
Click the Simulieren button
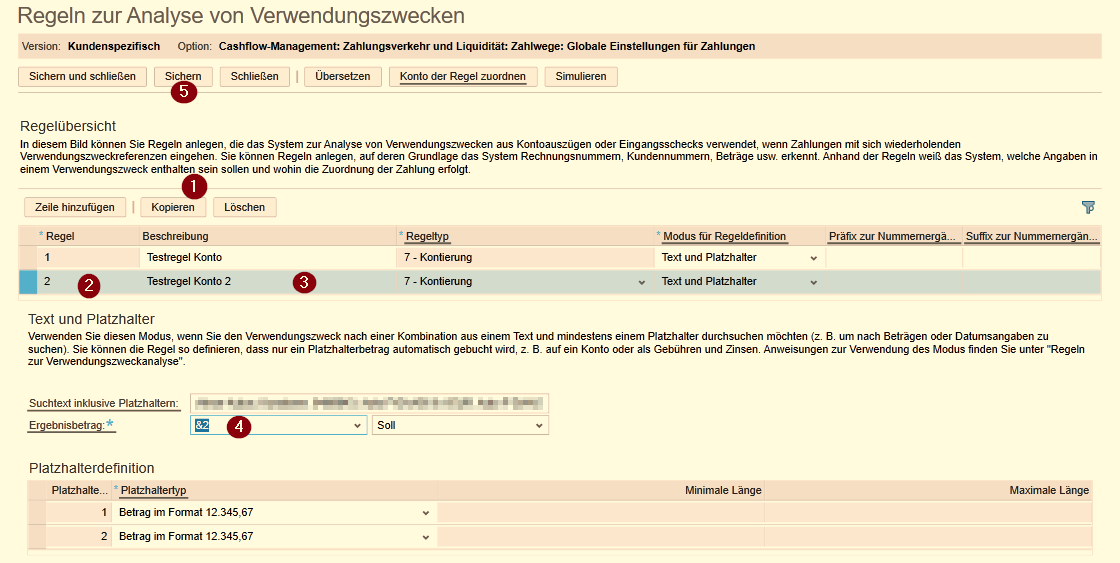[x=581, y=76]
